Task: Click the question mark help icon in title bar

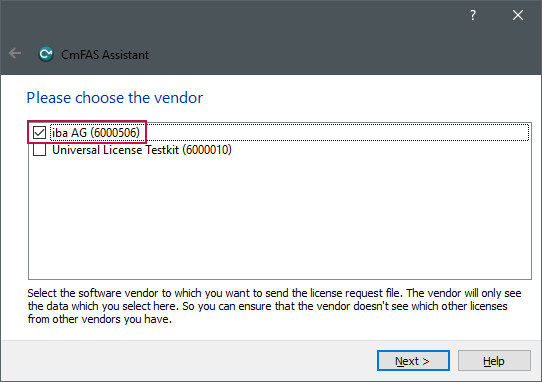Action: coord(473,15)
